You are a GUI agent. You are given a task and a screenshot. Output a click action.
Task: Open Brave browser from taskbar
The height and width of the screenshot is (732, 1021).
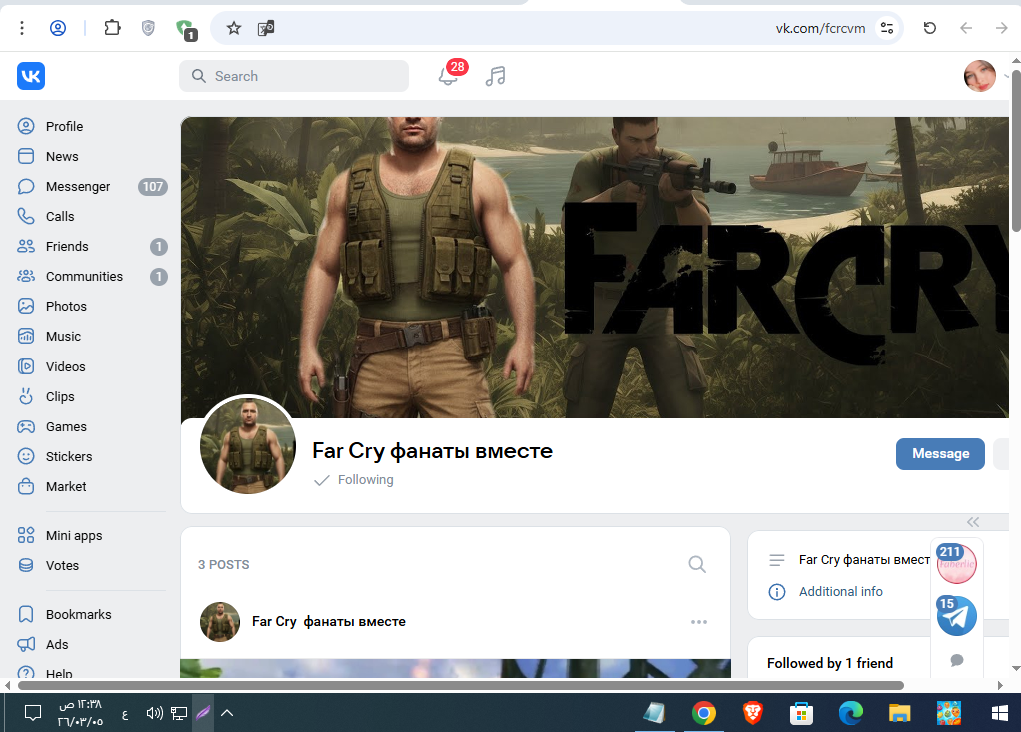[753, 713]
